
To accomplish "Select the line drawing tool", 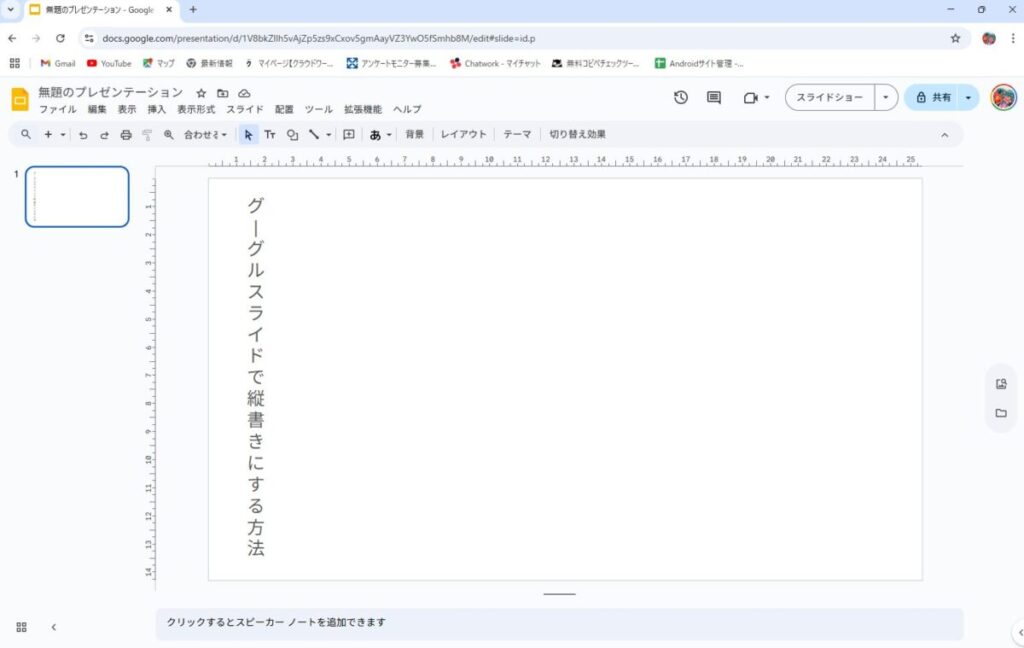I will (x=313, y=135).
